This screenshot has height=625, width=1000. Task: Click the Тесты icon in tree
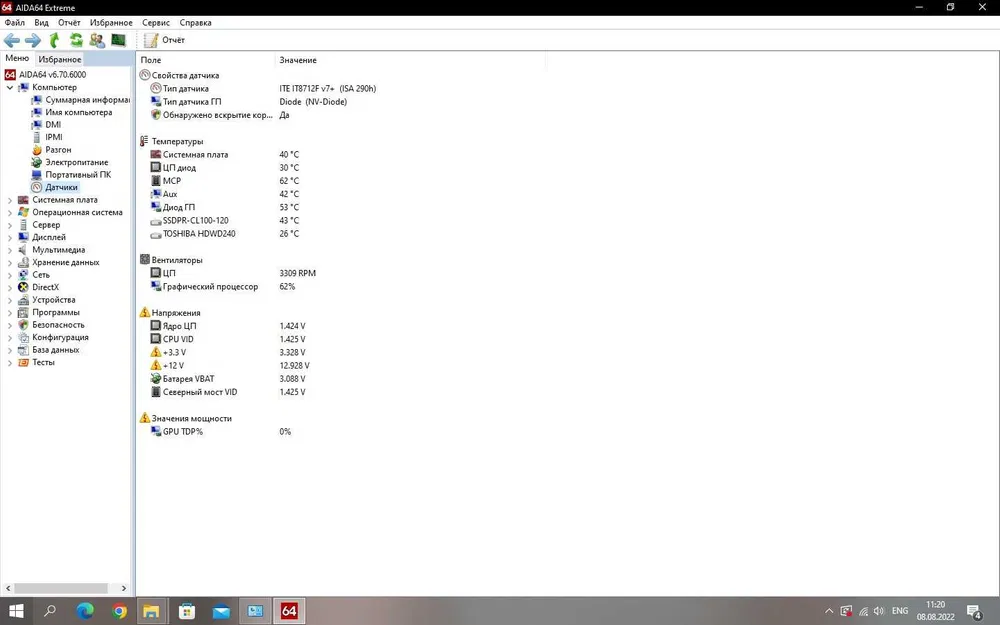[23, 362]
